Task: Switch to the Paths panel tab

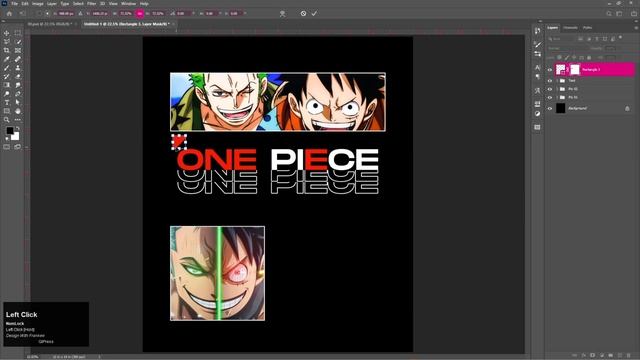Action: (587, 28)
